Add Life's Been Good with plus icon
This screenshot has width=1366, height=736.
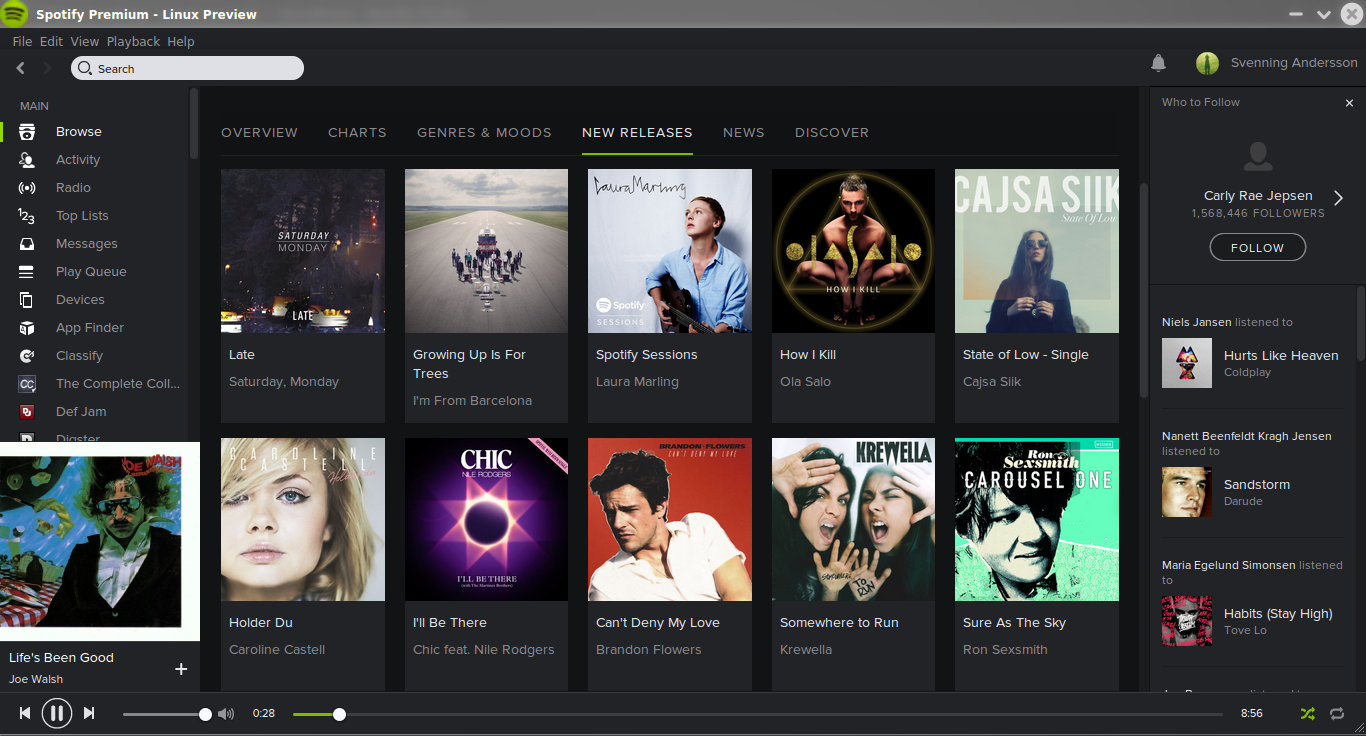point(181,669)
